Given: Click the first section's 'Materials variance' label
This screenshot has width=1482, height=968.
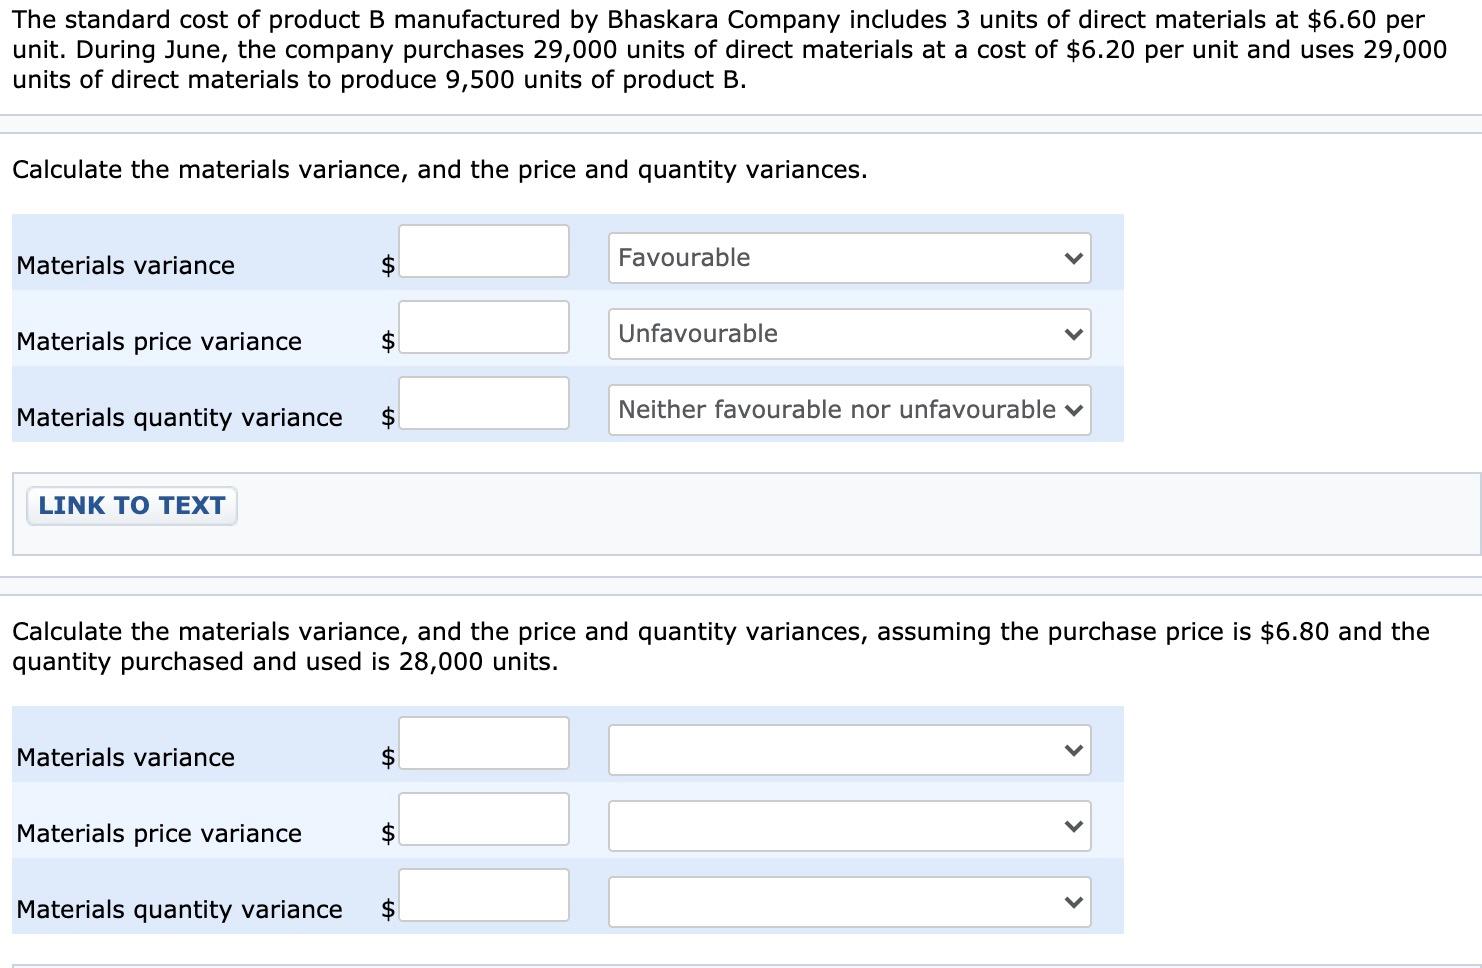Looking at the screenshot, I should coord(126,265).
